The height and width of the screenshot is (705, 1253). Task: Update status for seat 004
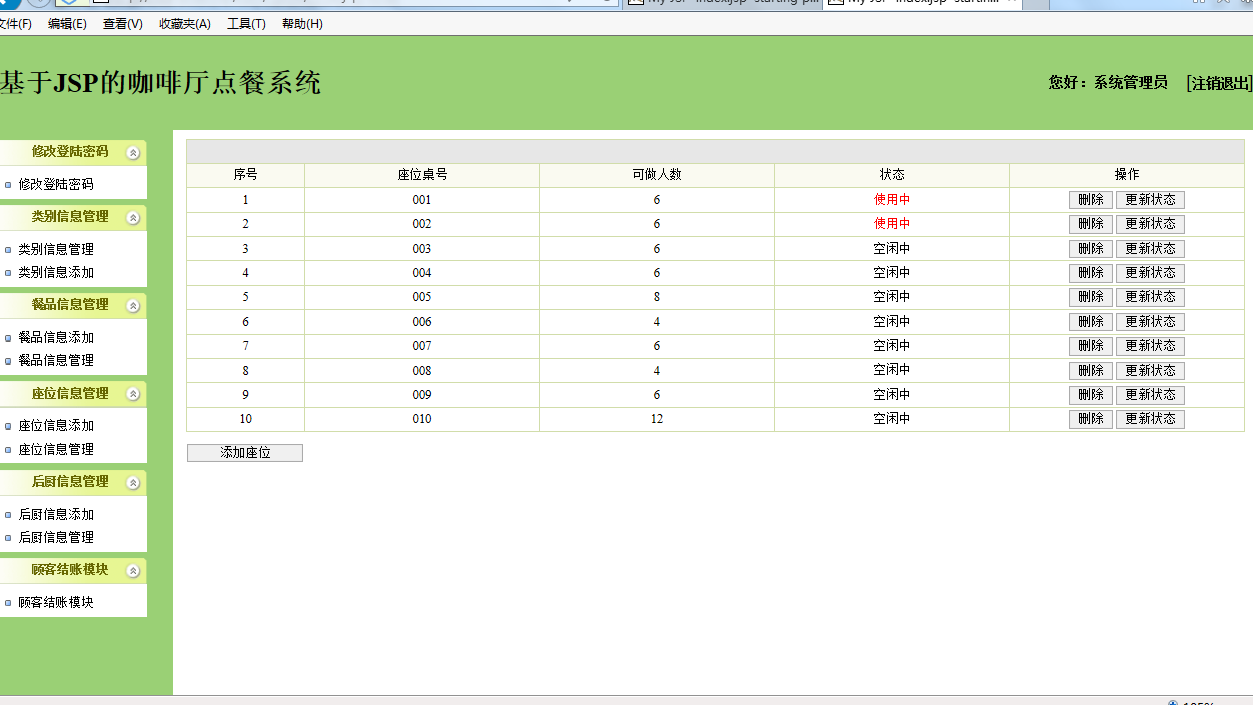coord(1150,273)
